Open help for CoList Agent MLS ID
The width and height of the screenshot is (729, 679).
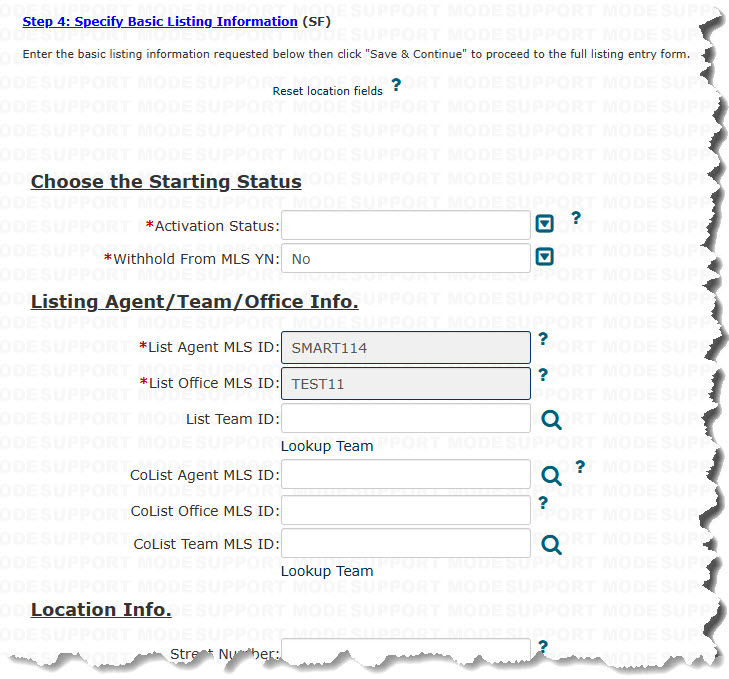click(x=580, y=467)
